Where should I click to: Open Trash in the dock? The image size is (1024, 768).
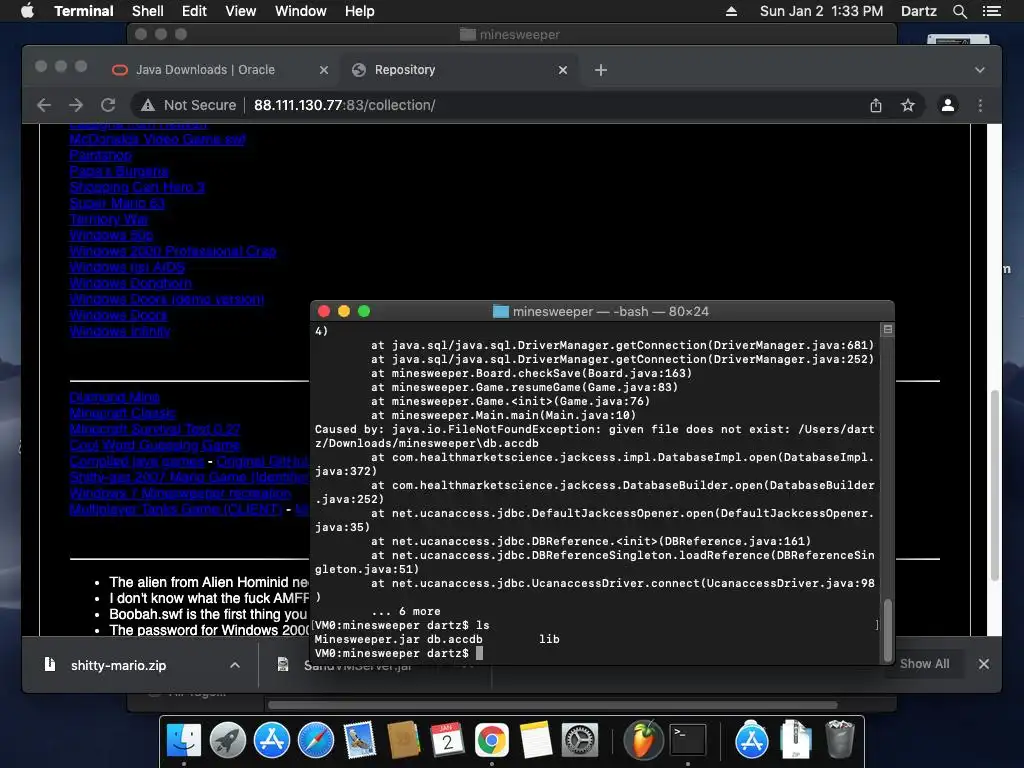(840, 740)
